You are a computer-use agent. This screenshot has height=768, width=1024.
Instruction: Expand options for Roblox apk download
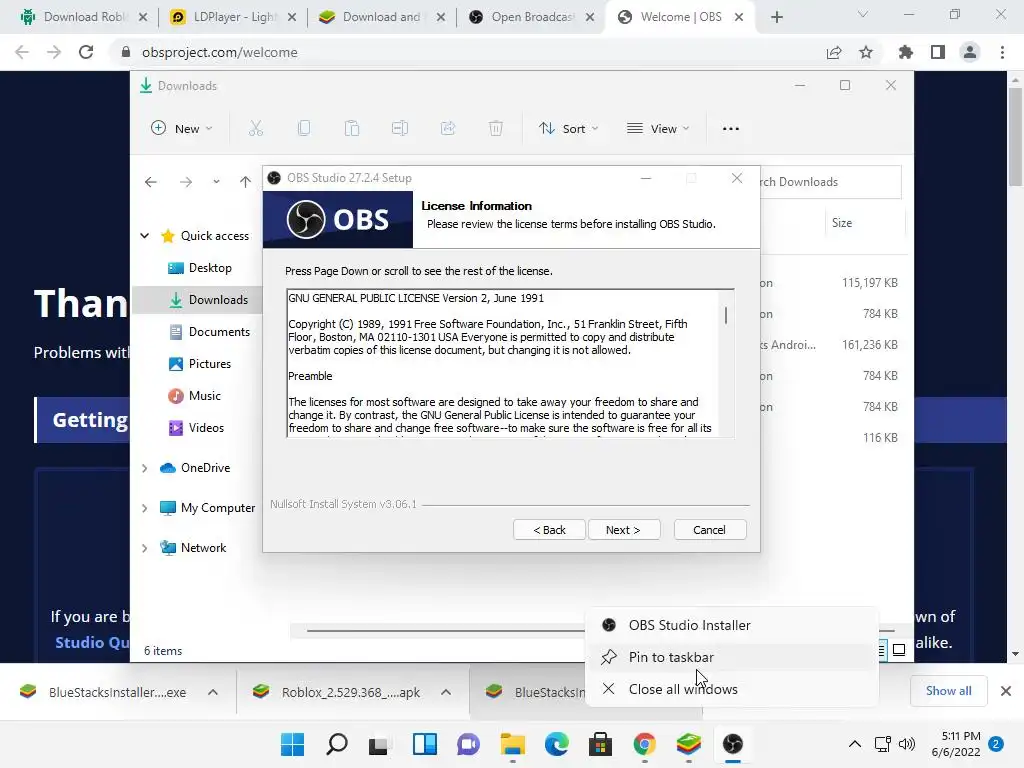coord(446,692)
